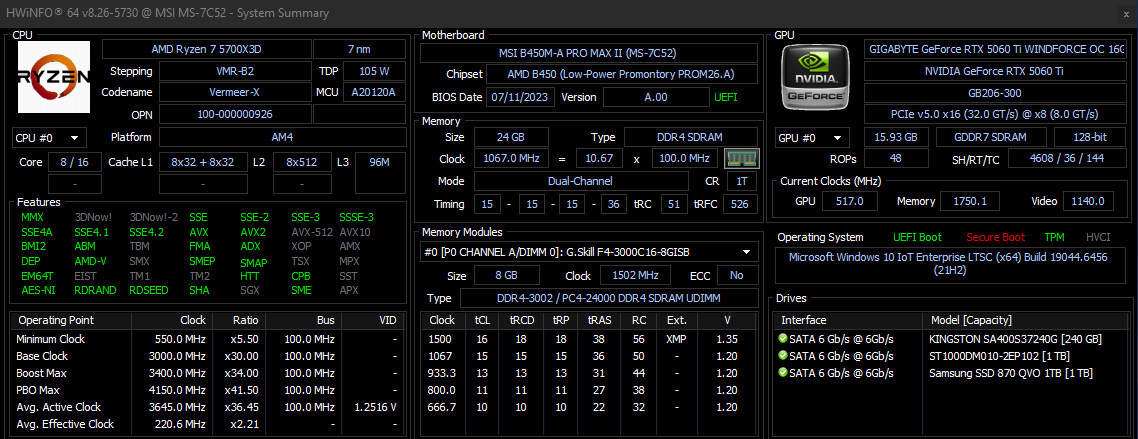Image resolution: width=1138 pixels, height=439 pixels.
Task: Click the 7 nm process field
Action: pyautogui.click(x=359, y=49)
